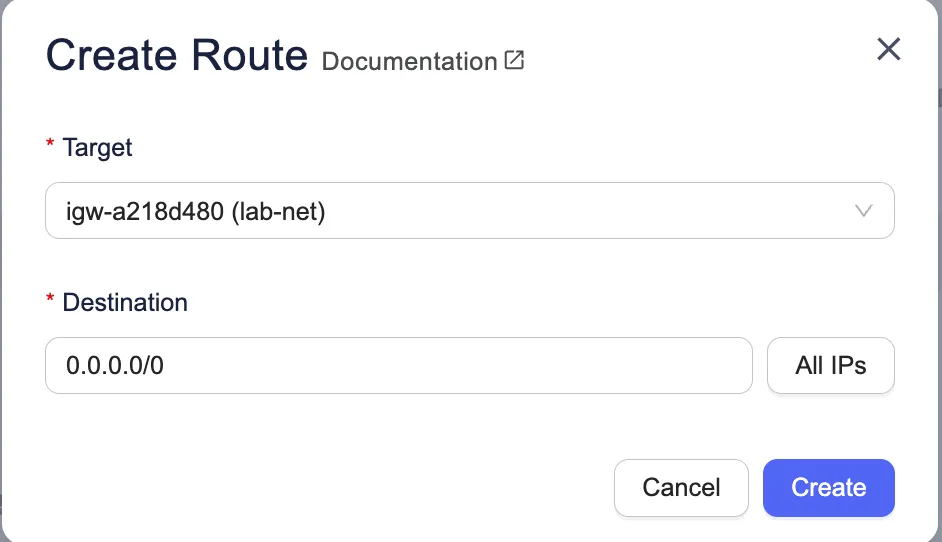Expand the Target dropdown chevron arrow

click(864, 211)
